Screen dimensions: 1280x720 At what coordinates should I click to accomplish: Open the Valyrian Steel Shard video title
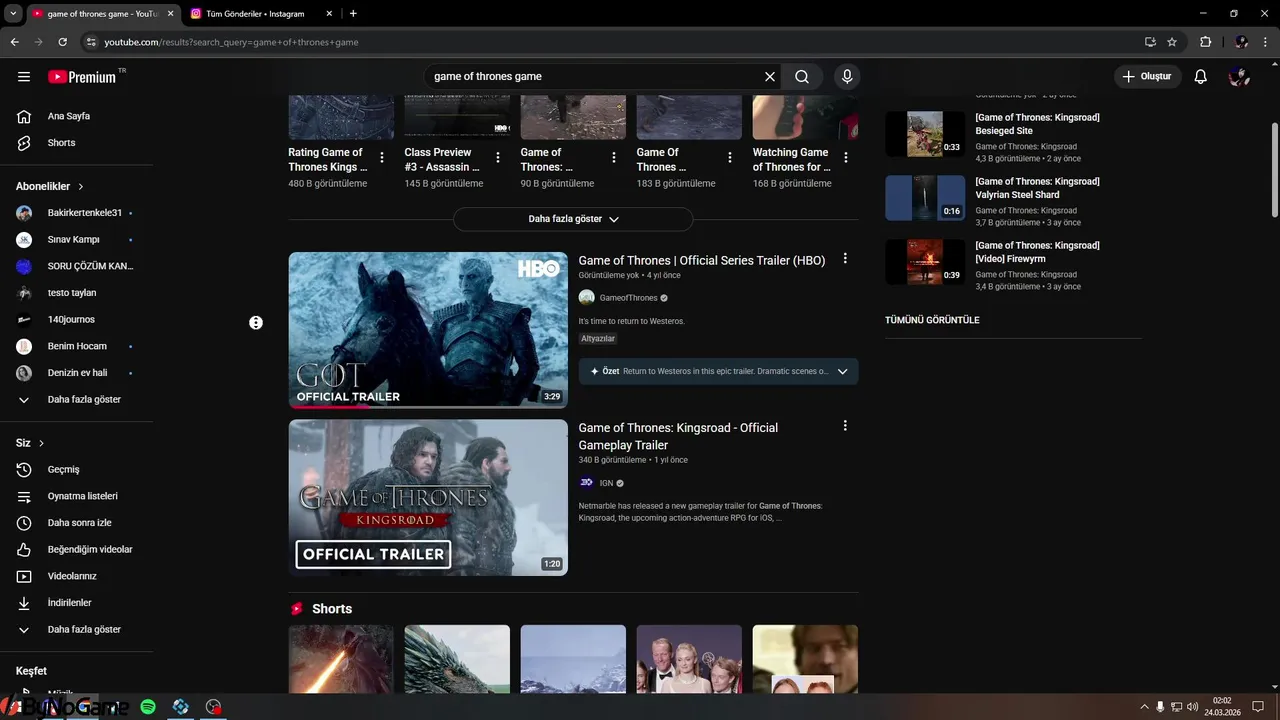tap(1037, 188)
